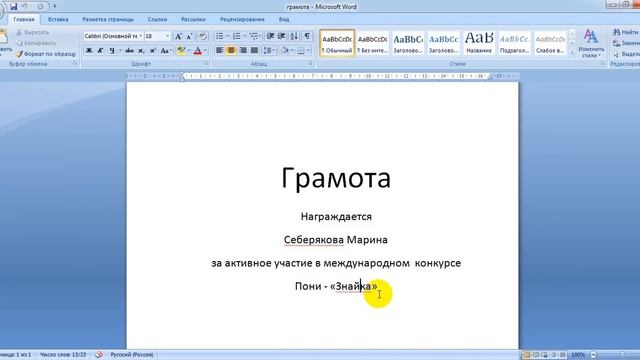
Task: Redo the action in Quick Access toolbar
Action: pos(40,7)
